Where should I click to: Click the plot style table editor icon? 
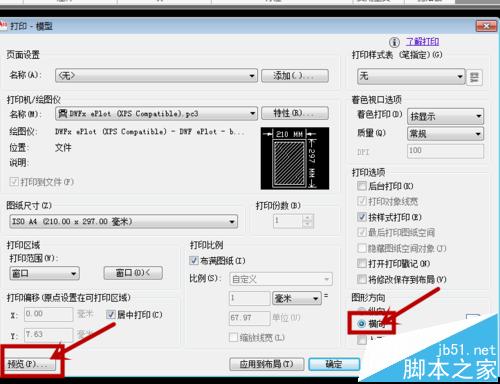[474, 77]
